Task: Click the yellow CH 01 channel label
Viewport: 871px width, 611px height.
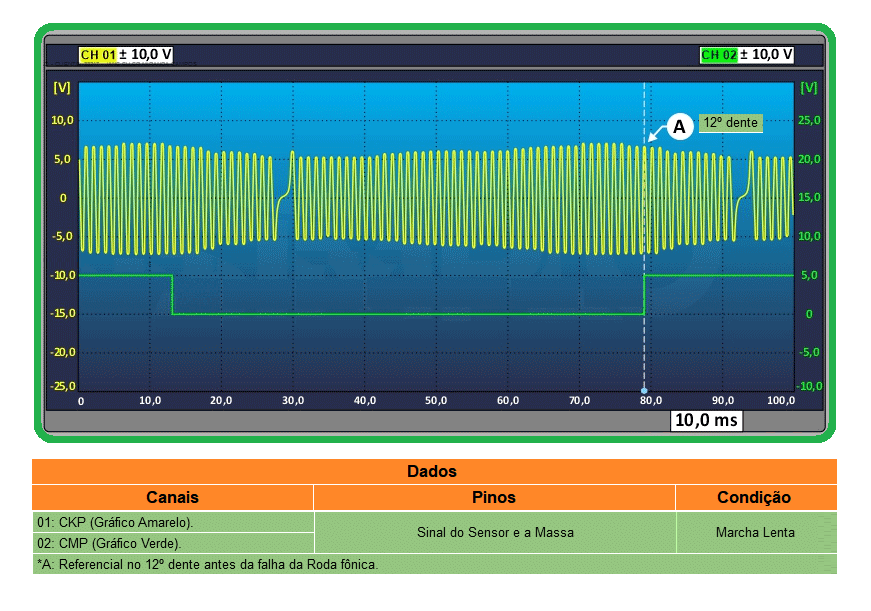Action: tap(98, 55)
